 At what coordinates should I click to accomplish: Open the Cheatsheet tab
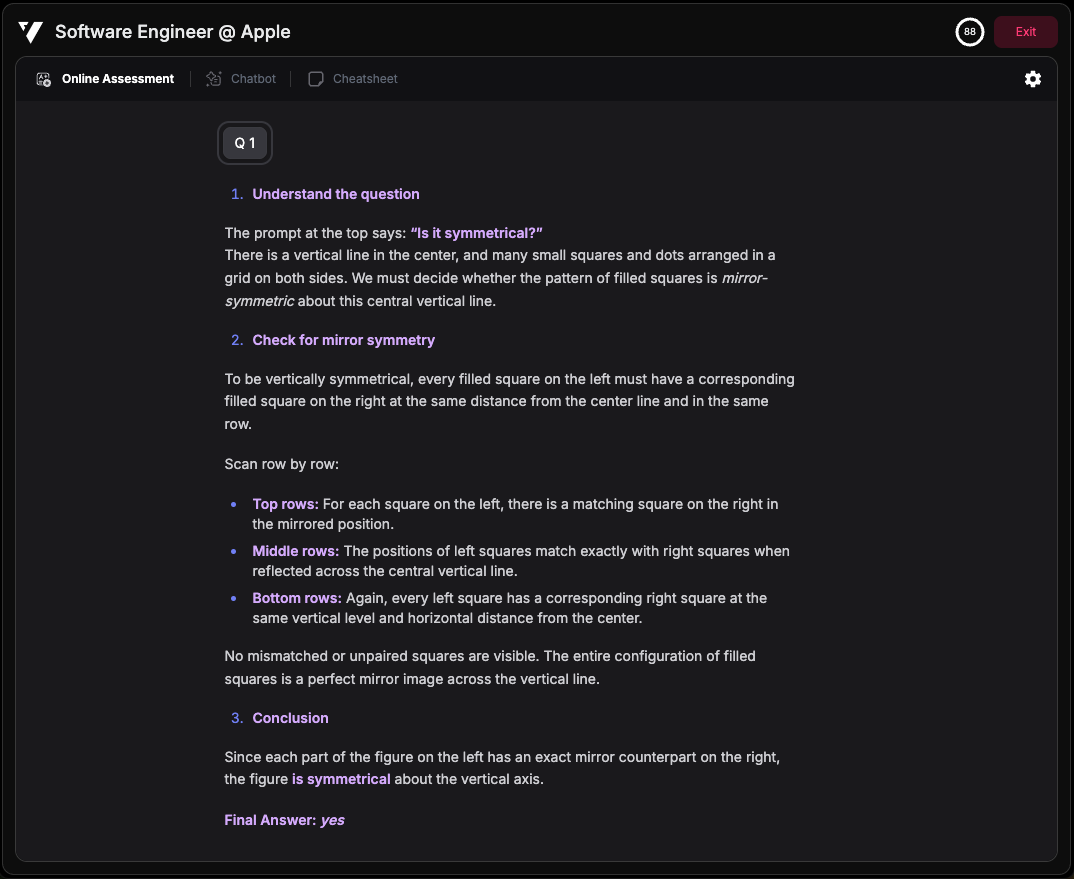pos(365,79)
